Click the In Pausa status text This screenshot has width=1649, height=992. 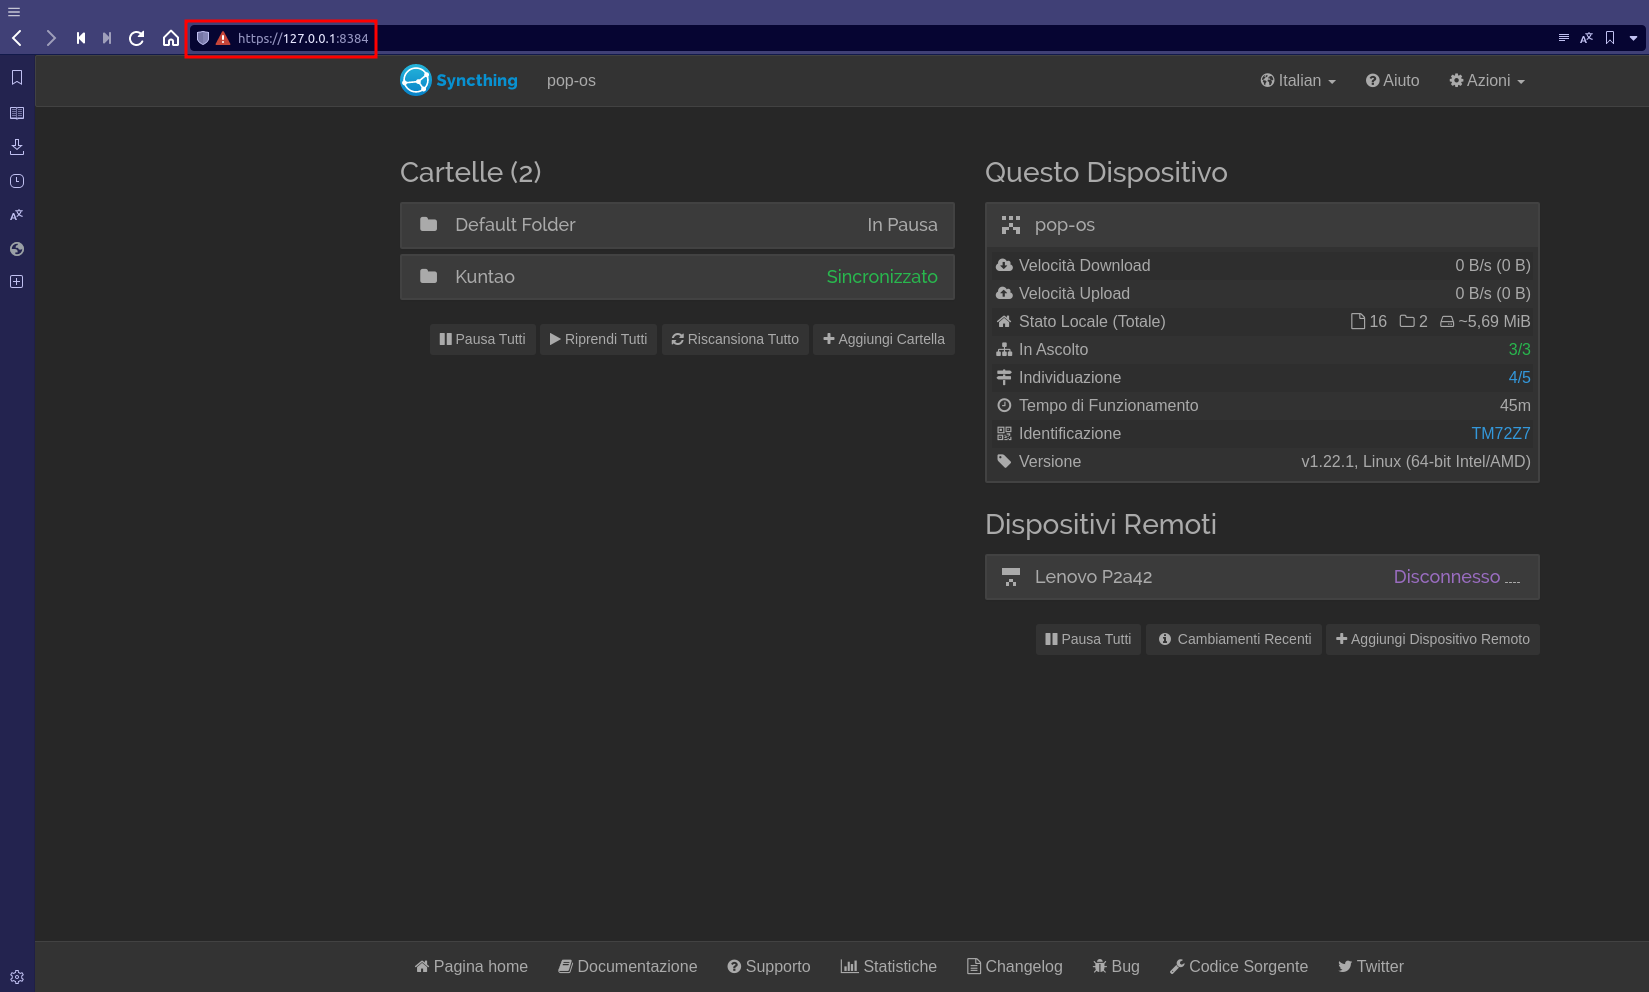click(902, 225)
